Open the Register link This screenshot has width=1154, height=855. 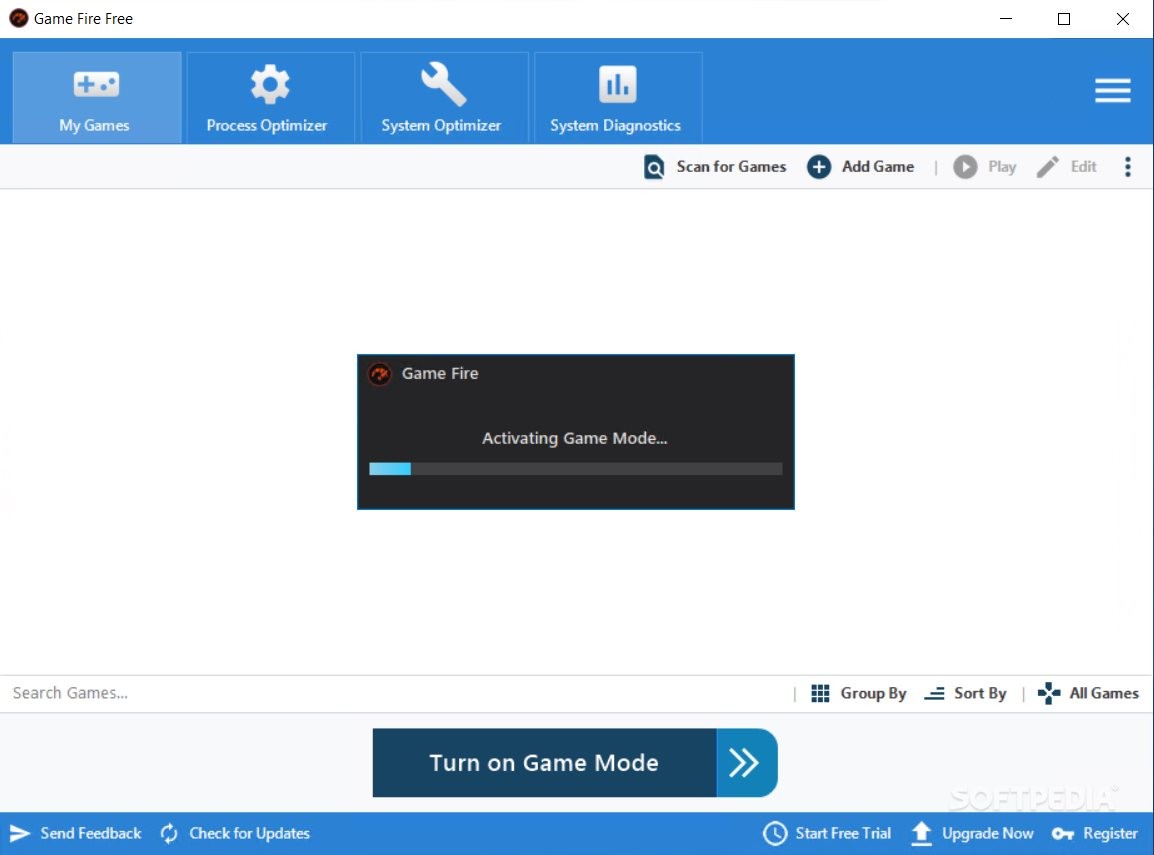1110,834
